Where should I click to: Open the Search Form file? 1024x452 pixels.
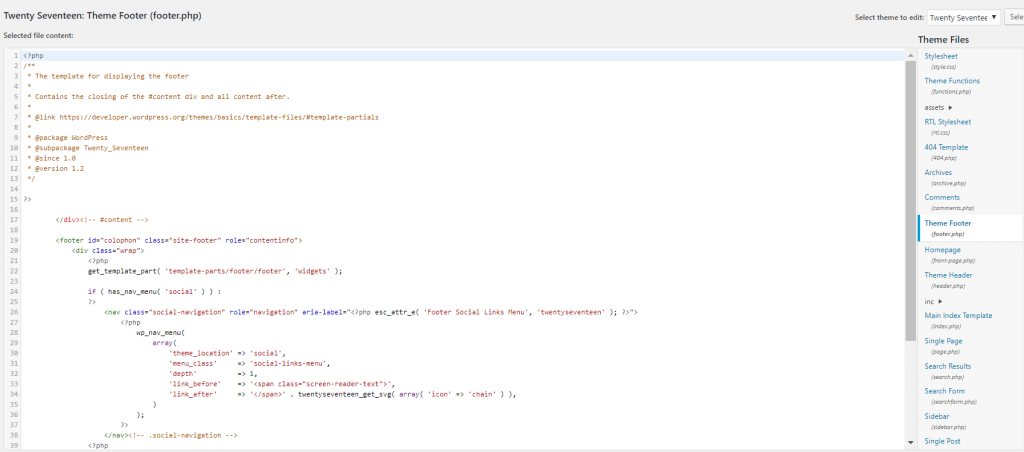(x=945, y=391)
